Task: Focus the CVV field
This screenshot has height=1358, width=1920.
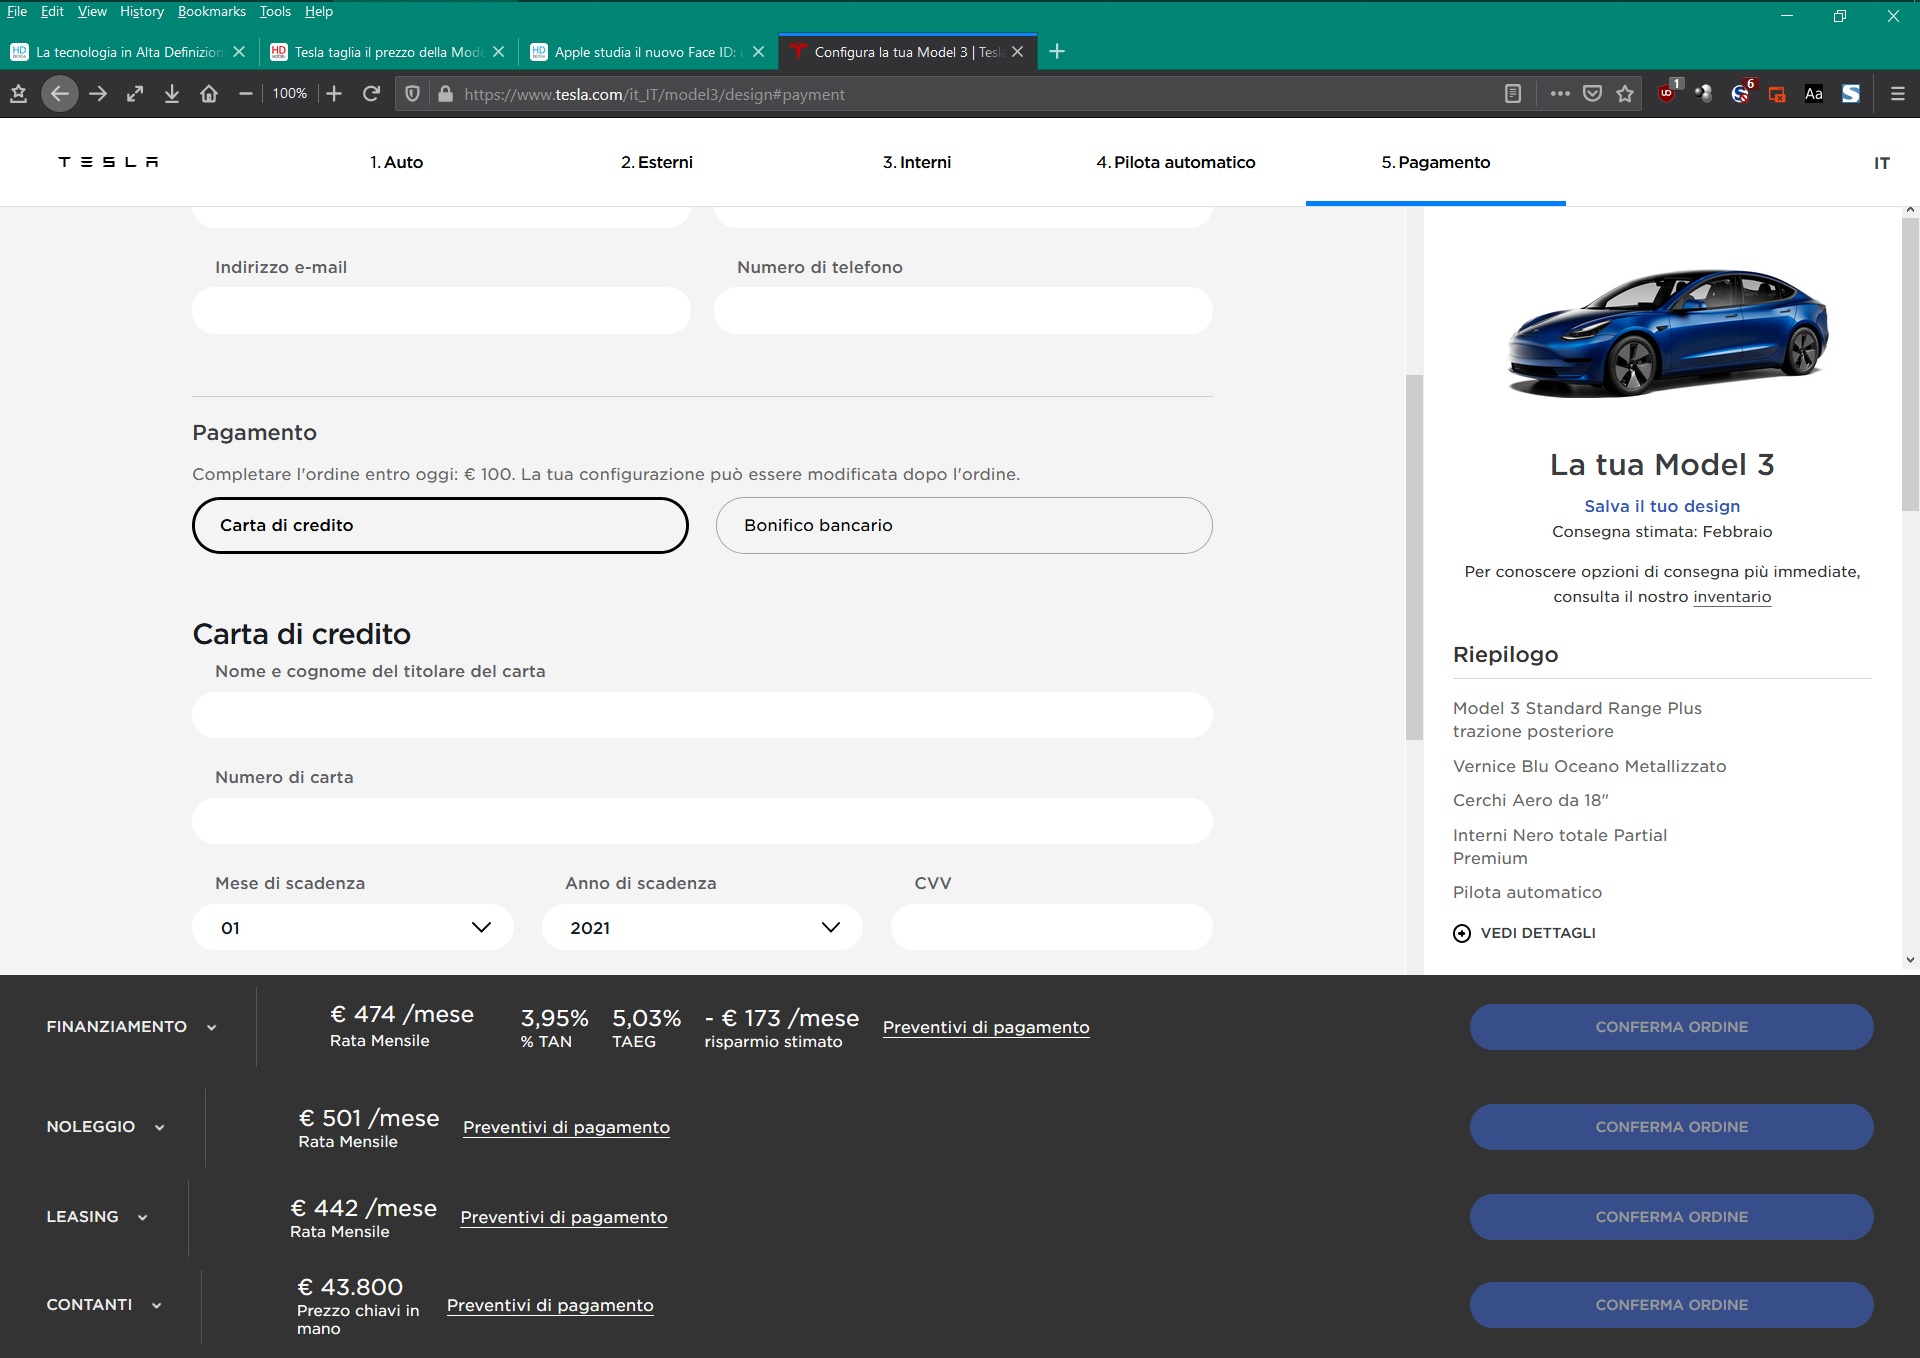Action: click(1052, 927)
